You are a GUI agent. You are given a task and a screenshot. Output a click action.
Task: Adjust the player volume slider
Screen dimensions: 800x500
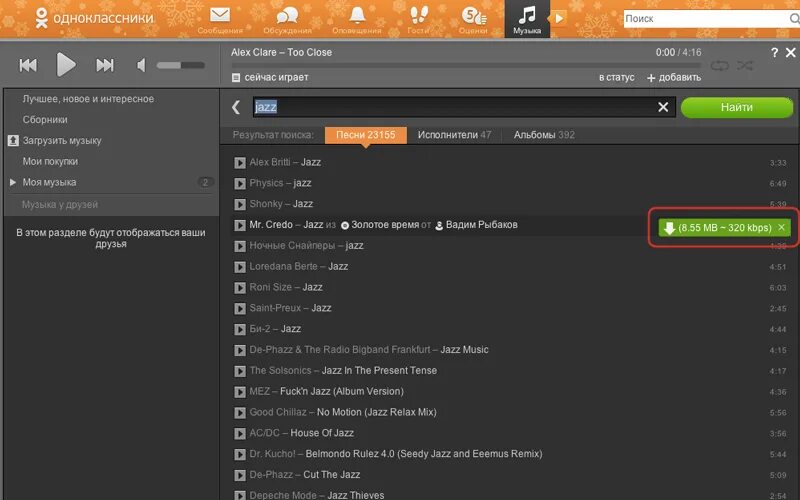(181, 65)
